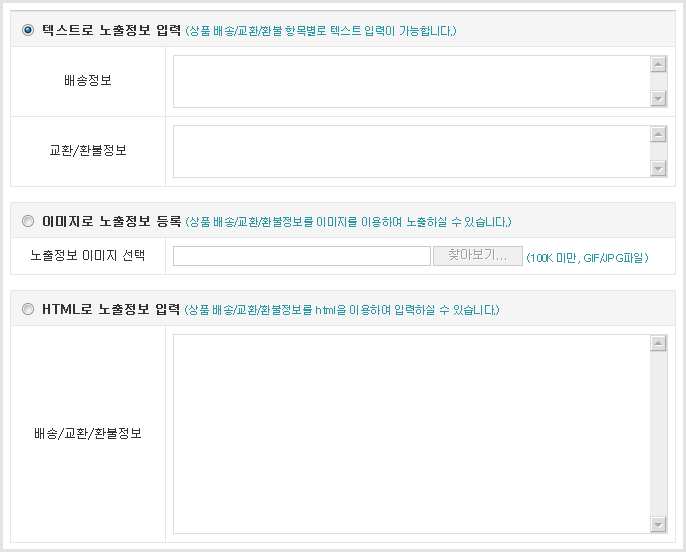This screenshot has width=686, height=552.
Task: Click the 배송/교환/환불정보 HTML text area
Action: click(x=410, y=434)
